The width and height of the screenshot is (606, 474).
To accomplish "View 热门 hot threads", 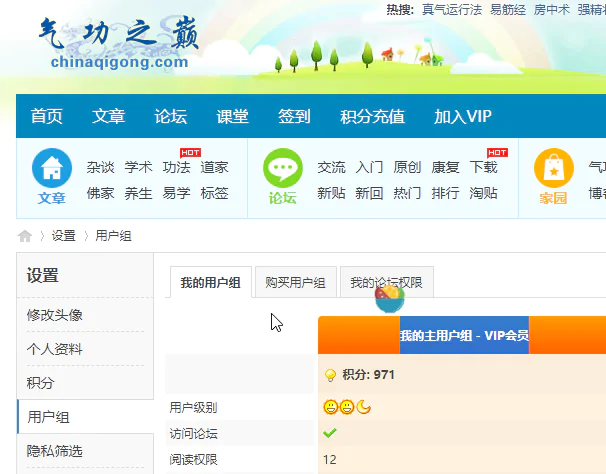I will pos(407,193).
